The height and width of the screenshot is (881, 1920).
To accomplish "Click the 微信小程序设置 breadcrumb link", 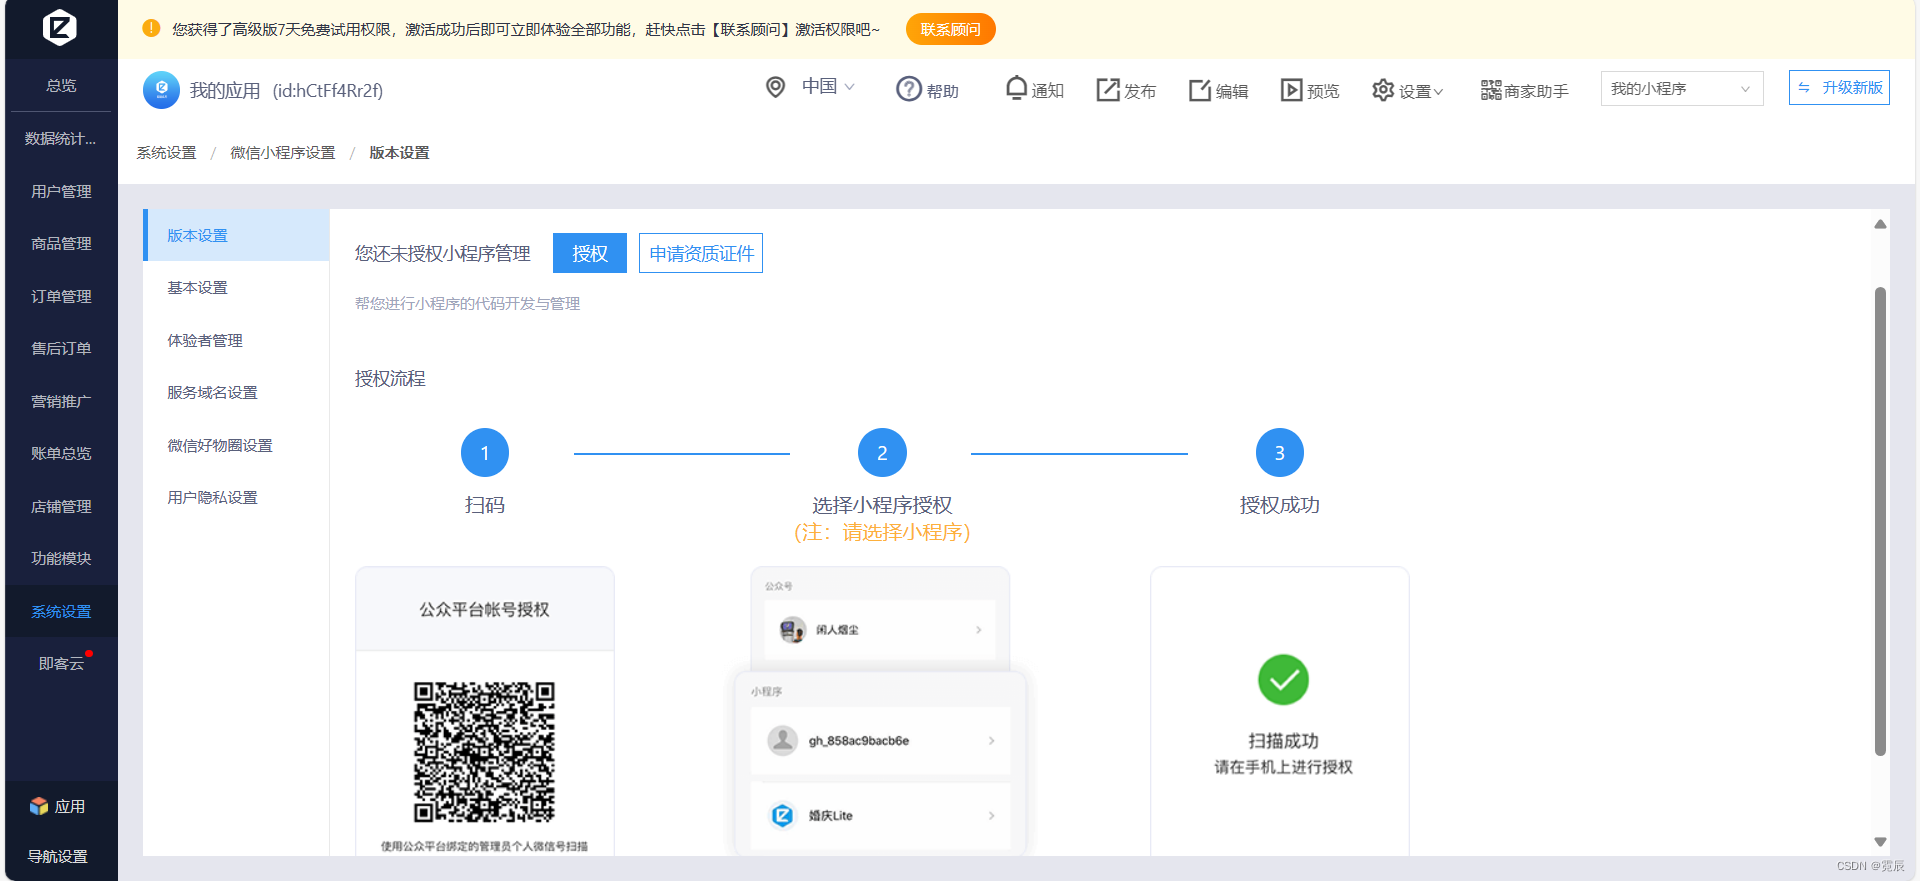I will [x=283, y=153].
